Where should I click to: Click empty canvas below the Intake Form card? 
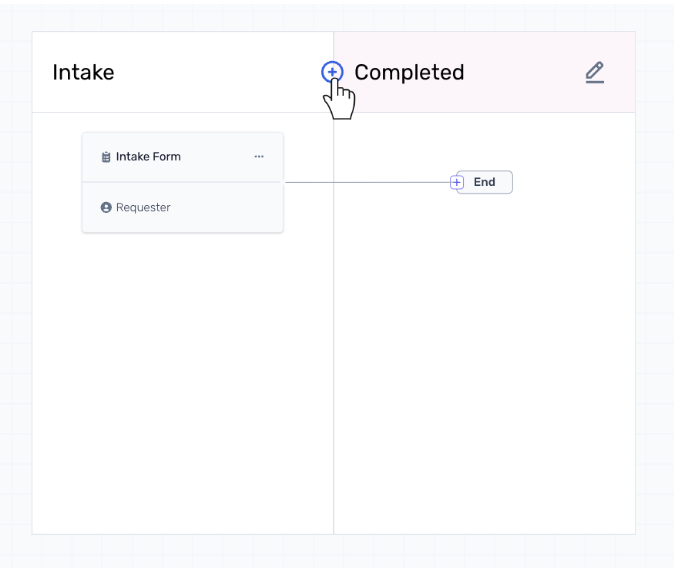coord(180,380)
